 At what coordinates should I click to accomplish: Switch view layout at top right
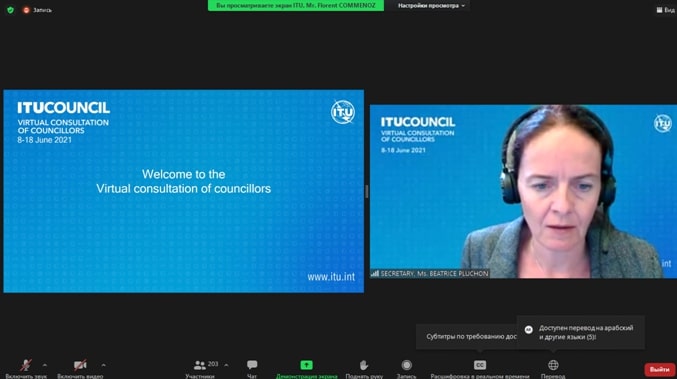coord(665,10)
